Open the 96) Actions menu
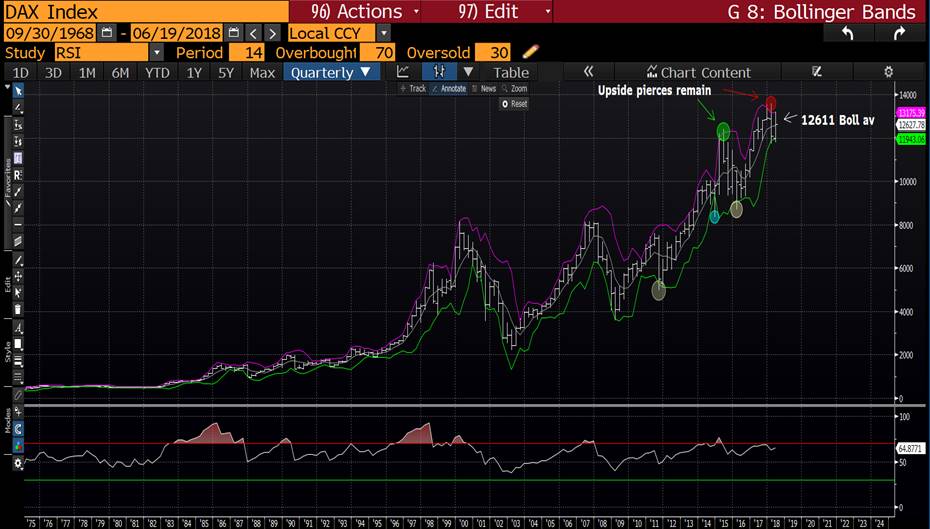The image size is (930, 529). click(355, 11)
